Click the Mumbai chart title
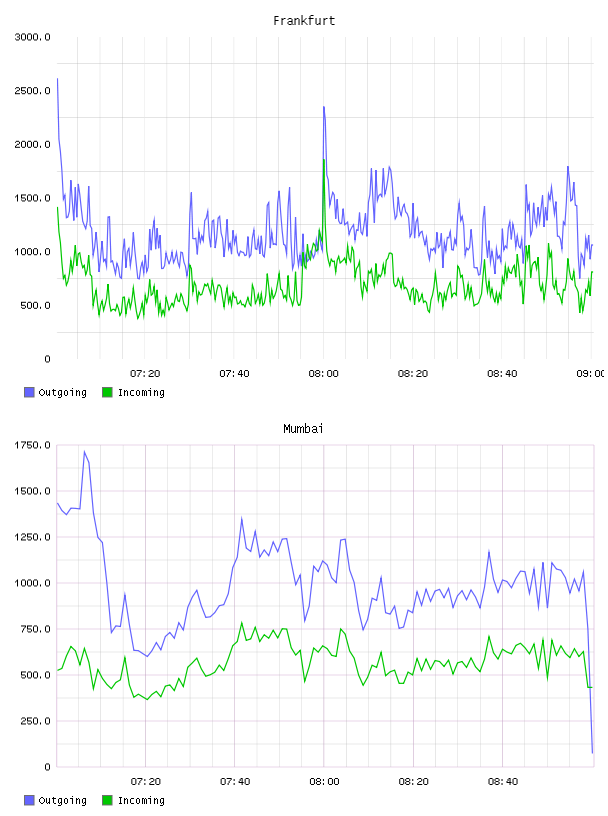 pyautogui.click(x=303, y=429)
